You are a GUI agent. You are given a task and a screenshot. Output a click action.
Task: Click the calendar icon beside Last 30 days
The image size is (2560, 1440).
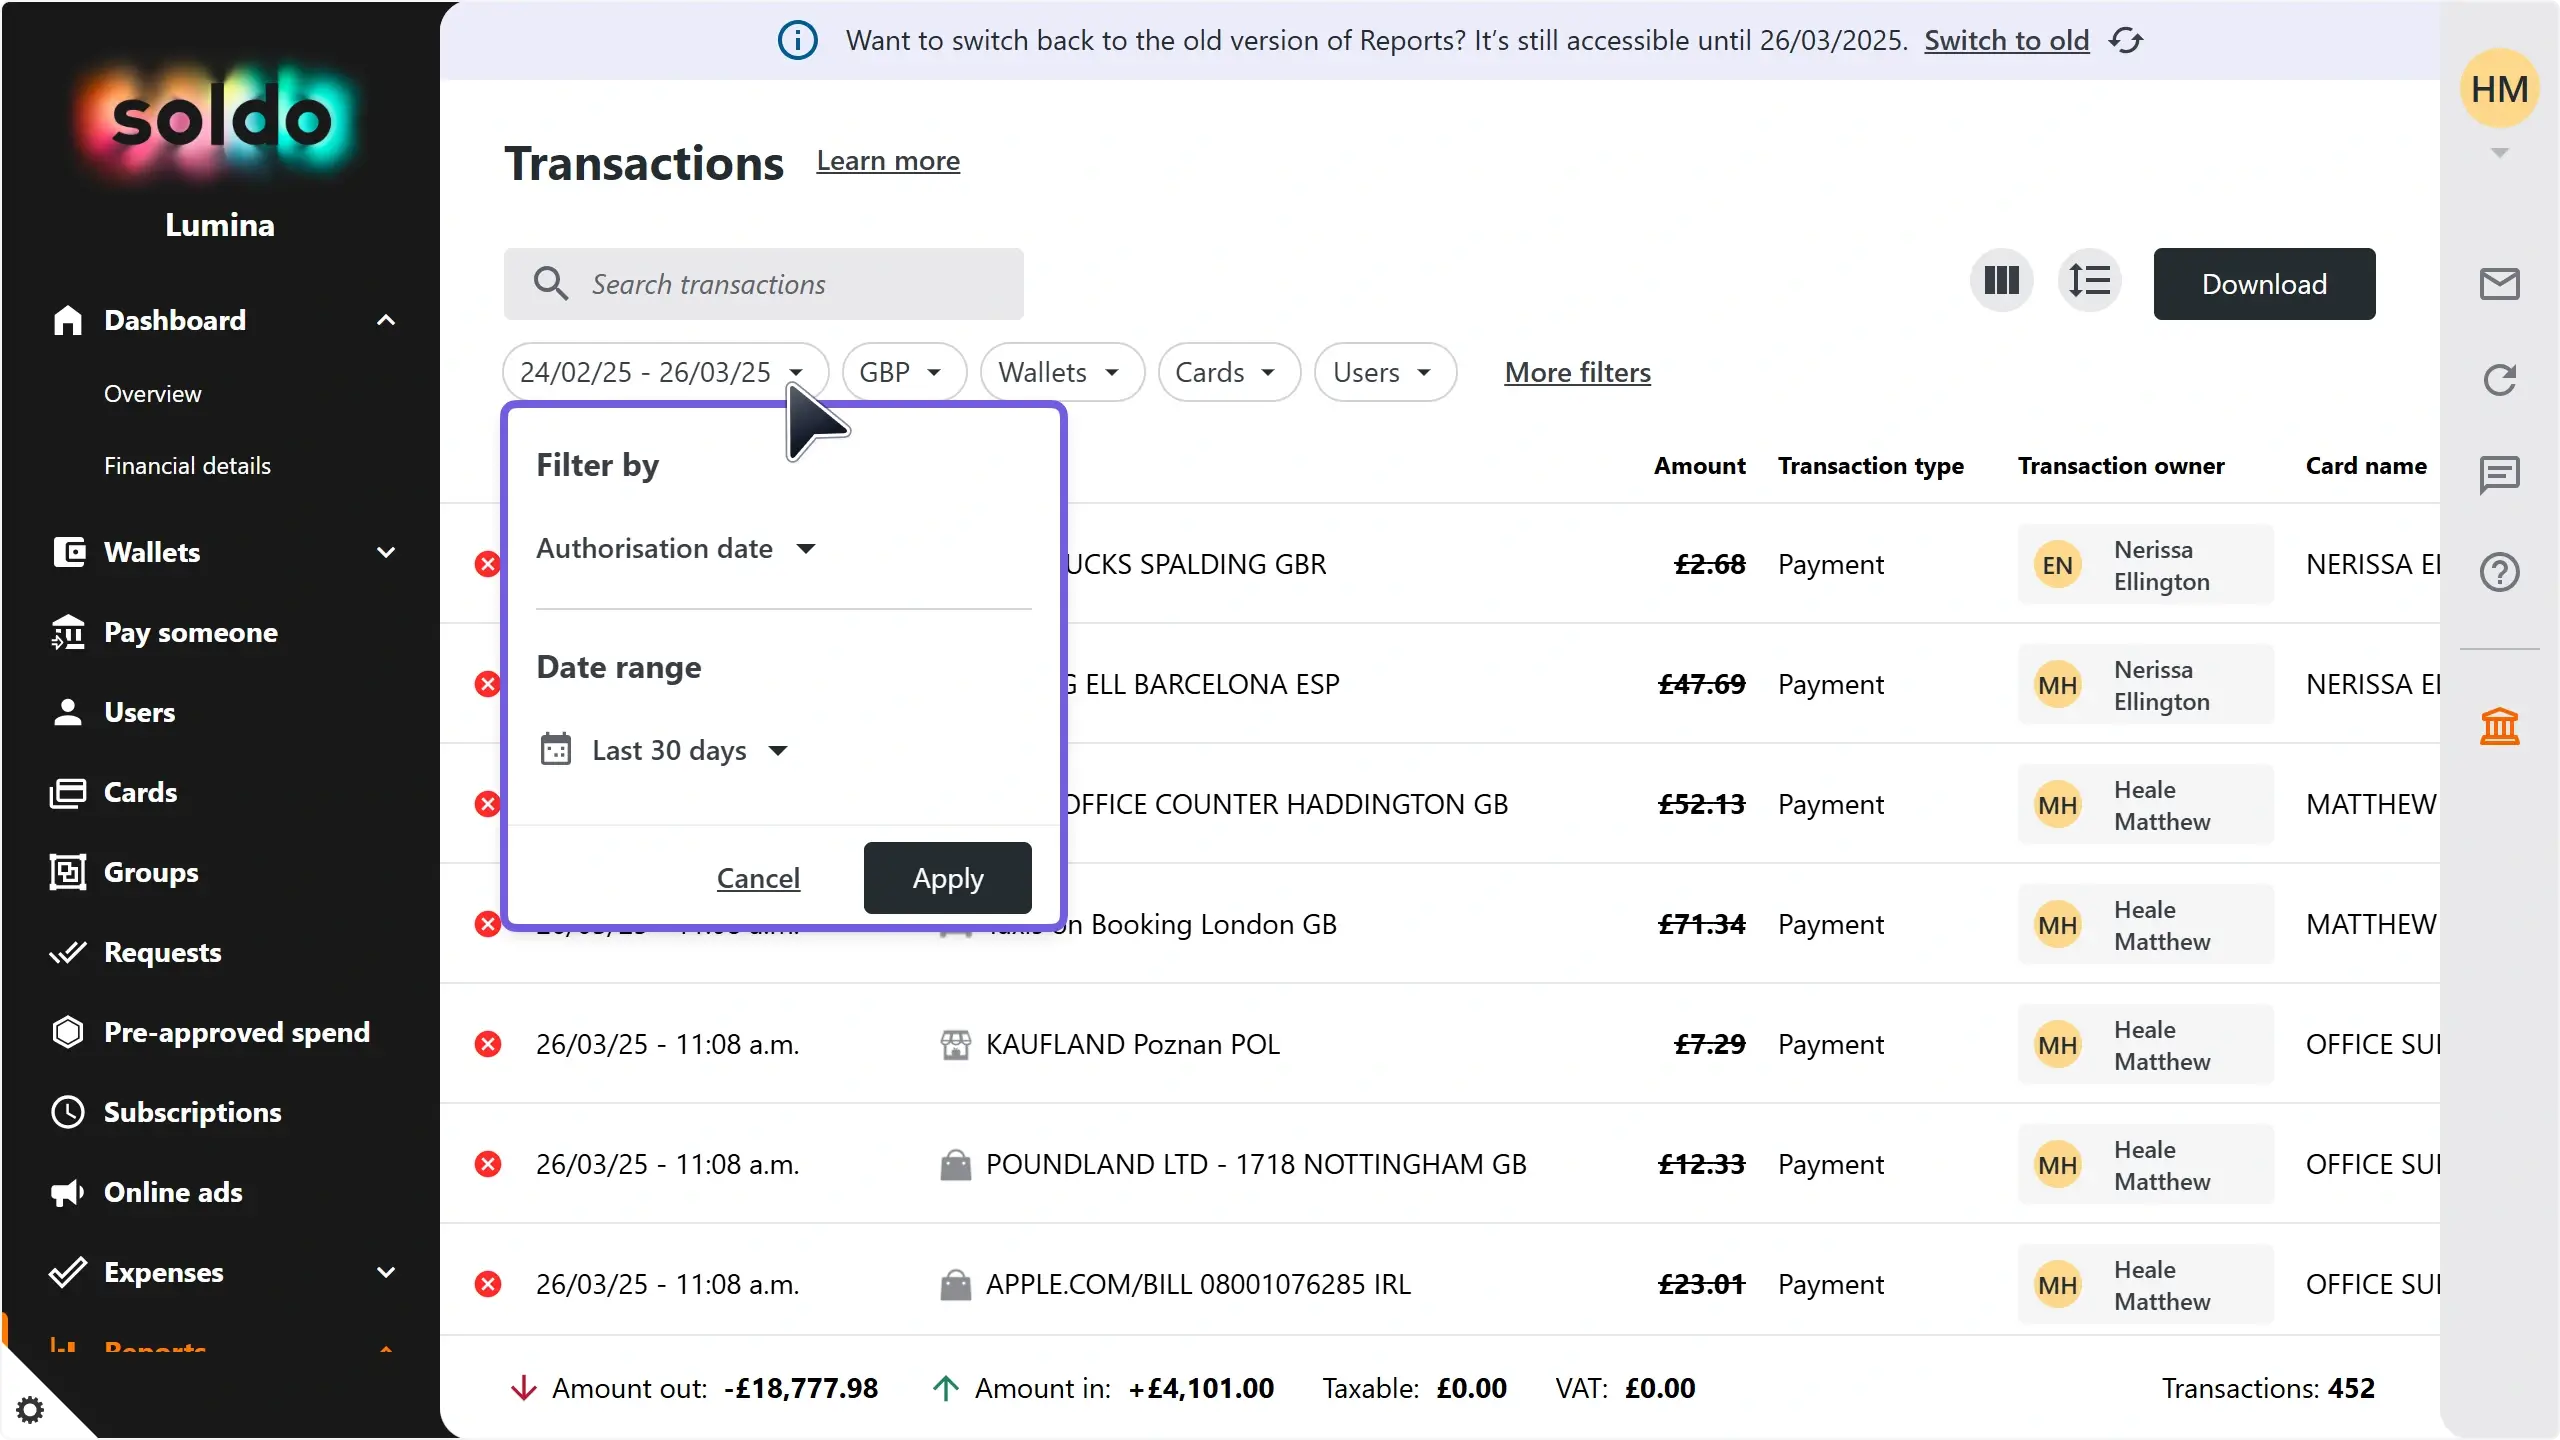tap(557, 750)
